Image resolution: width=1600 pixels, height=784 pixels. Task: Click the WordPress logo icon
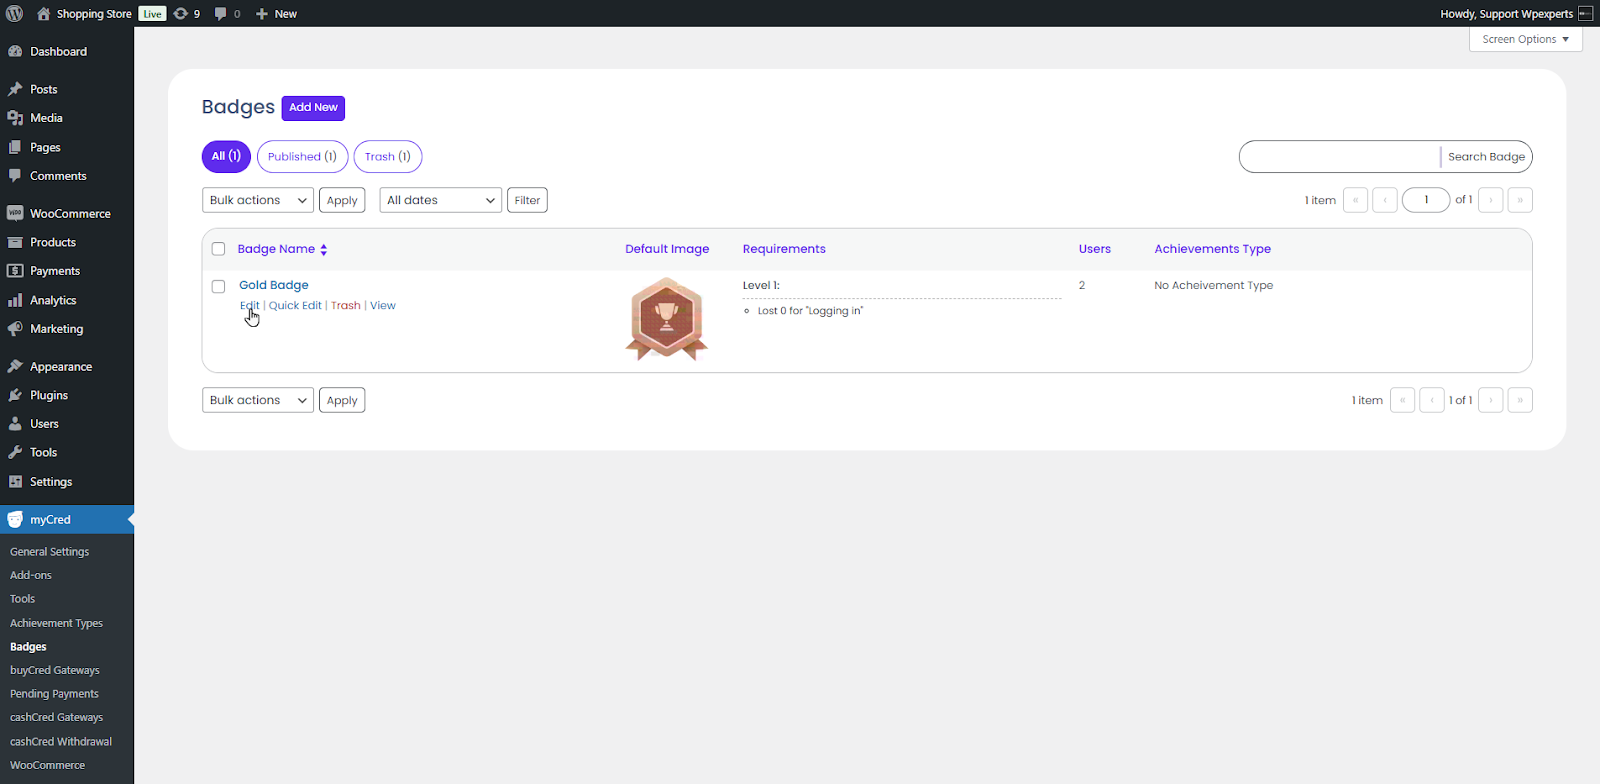tap(14, 13)
